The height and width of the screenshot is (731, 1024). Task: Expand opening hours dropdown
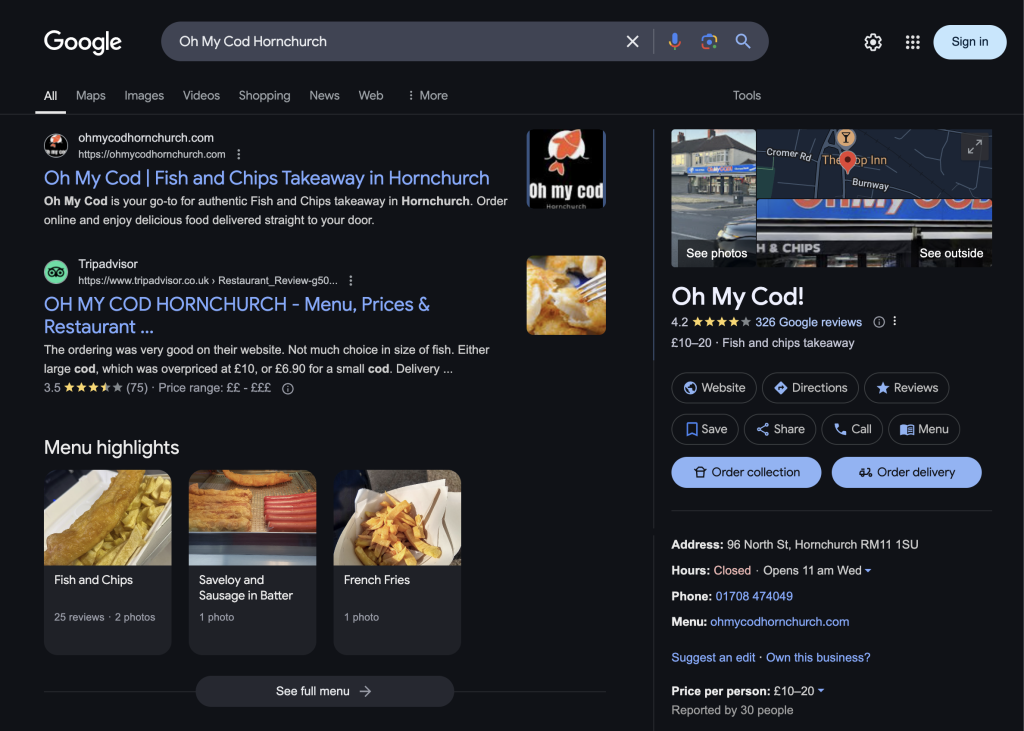[x=868, y=571]
